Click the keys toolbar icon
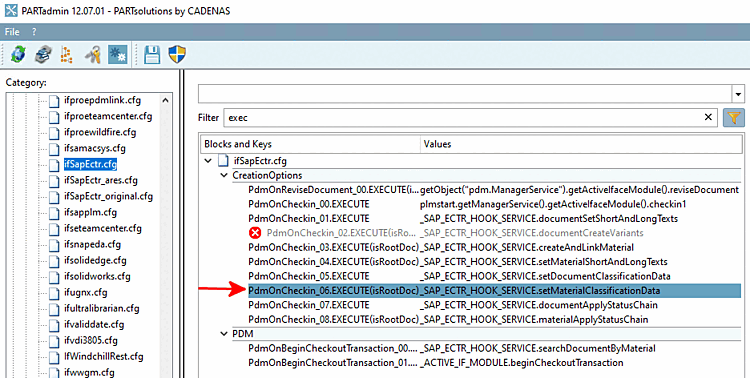 [x=93, y=55]
